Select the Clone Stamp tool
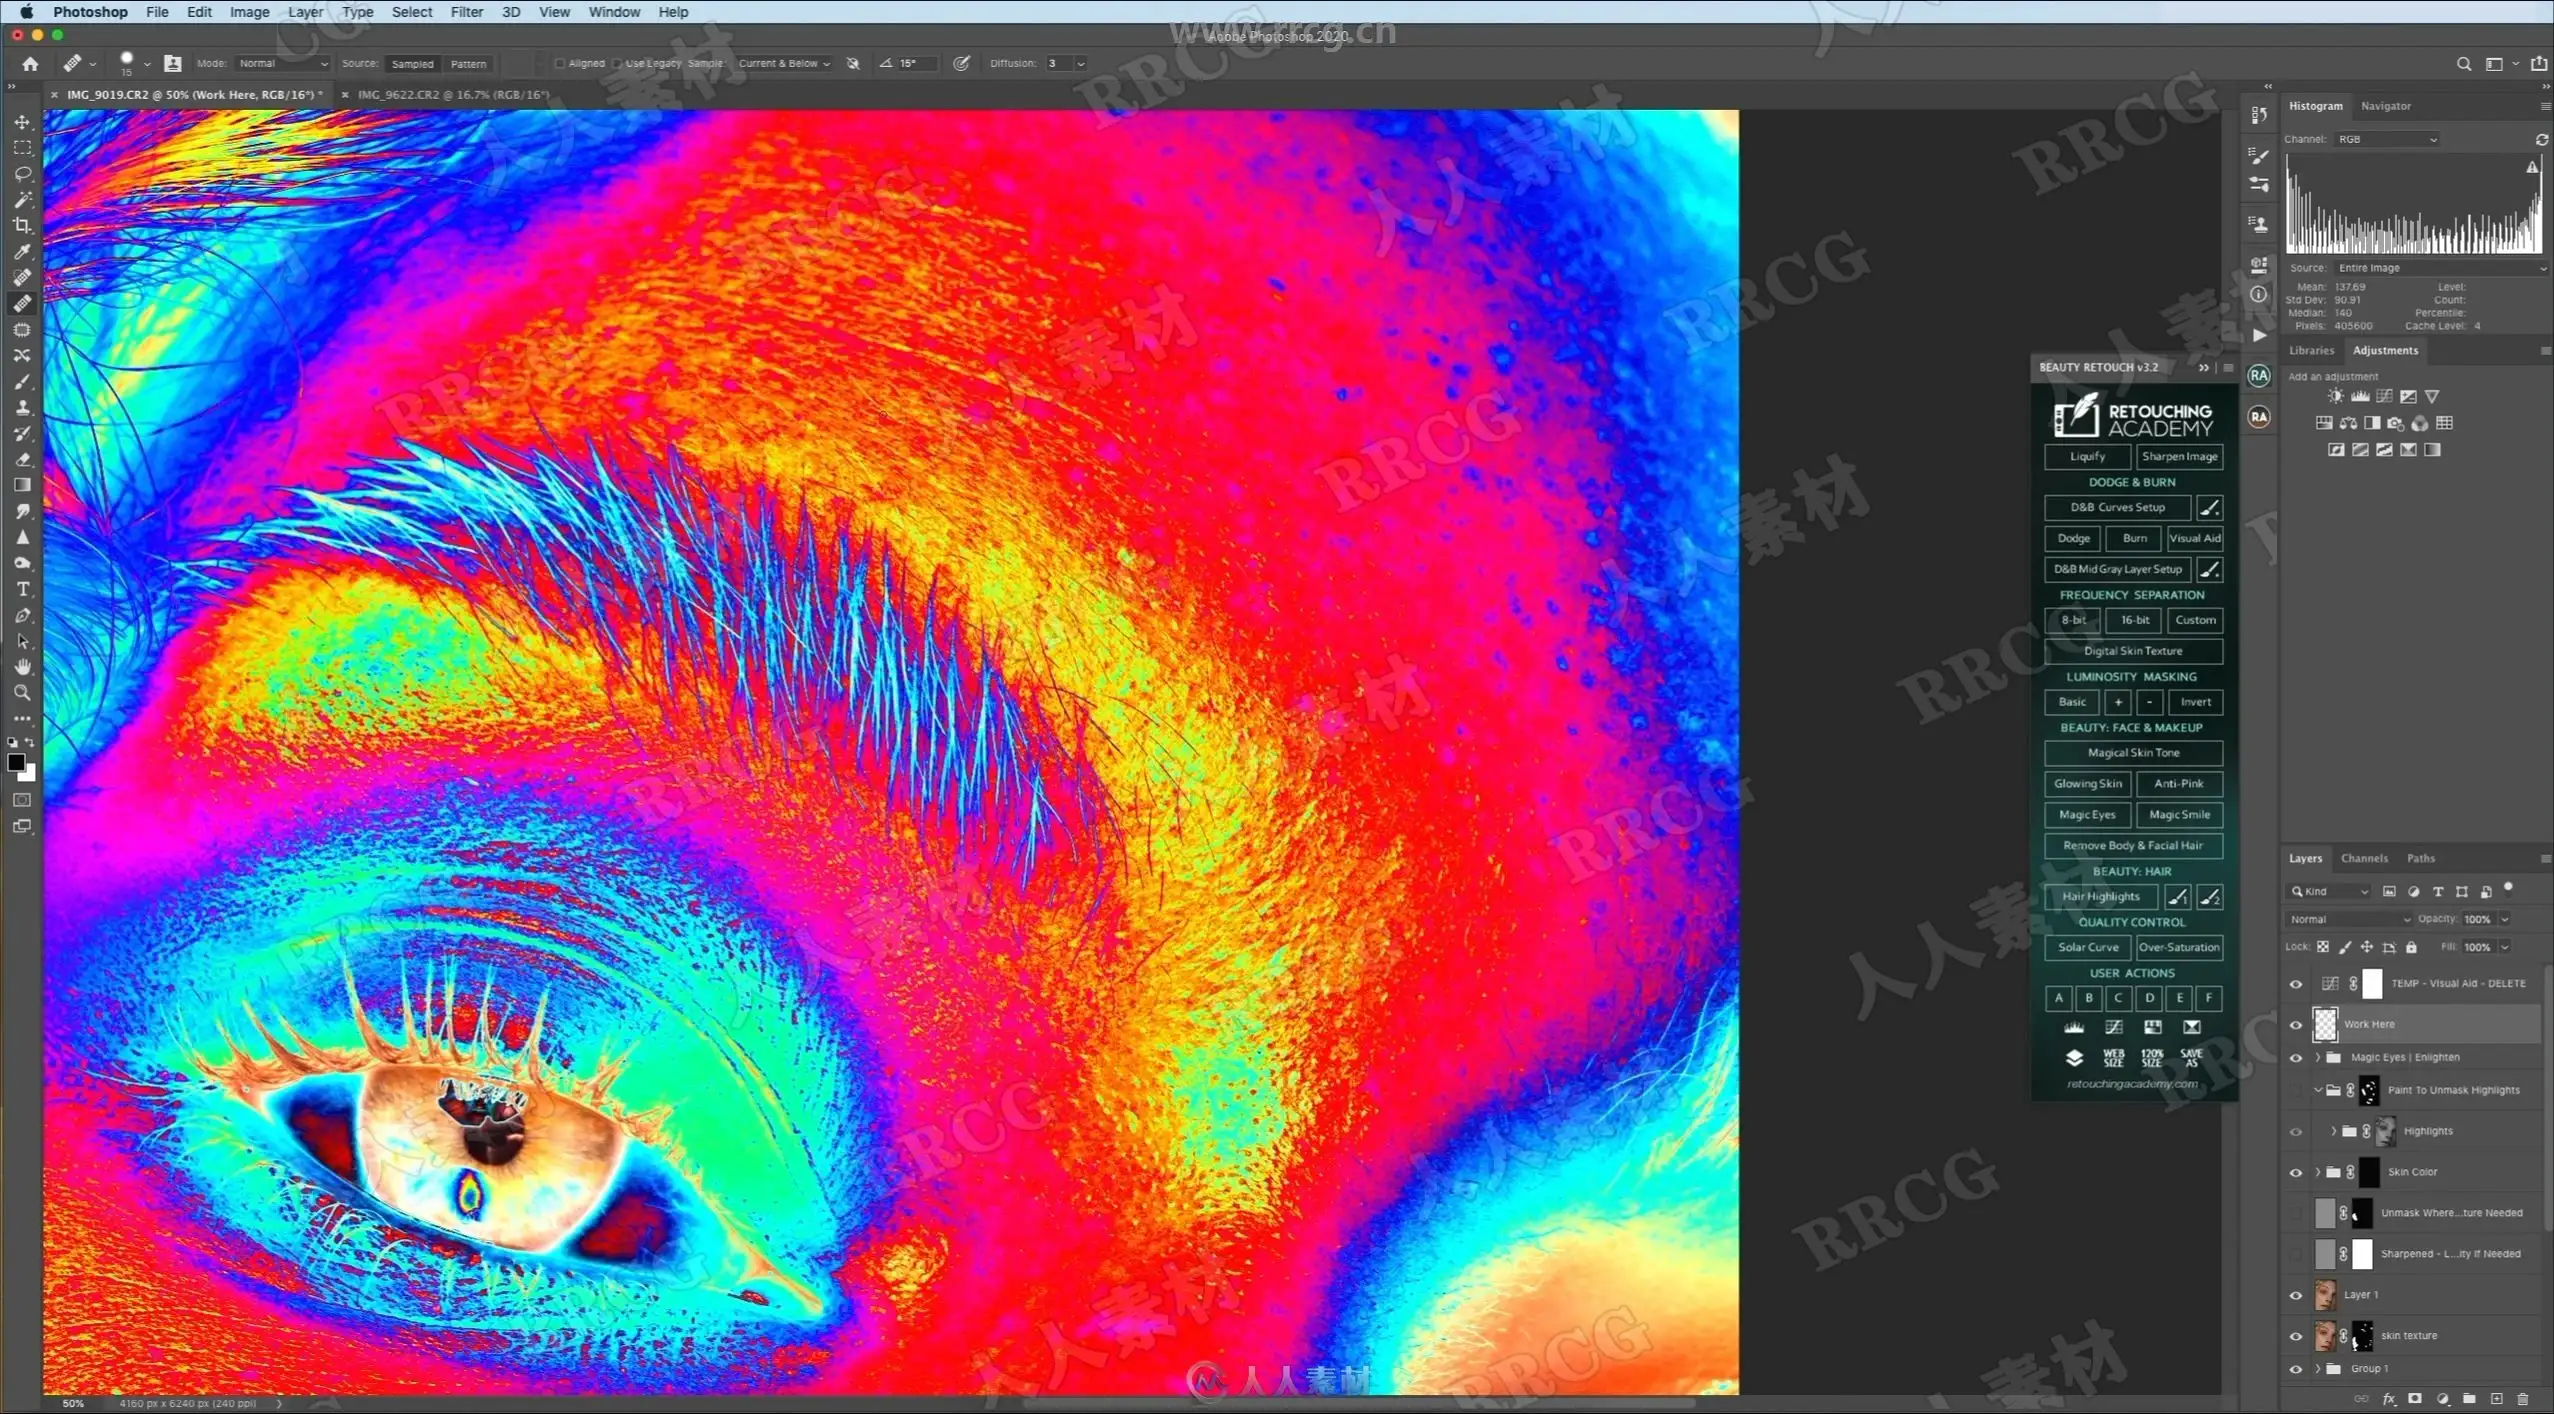 click(x=22, y=407)
